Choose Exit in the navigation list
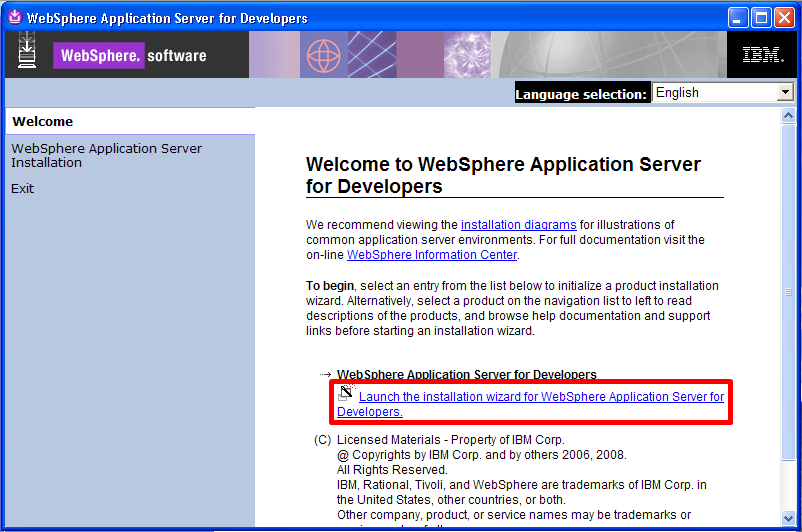Image resolution: width=802 pixels, height=532 pixels. click(x=23, y=189)
